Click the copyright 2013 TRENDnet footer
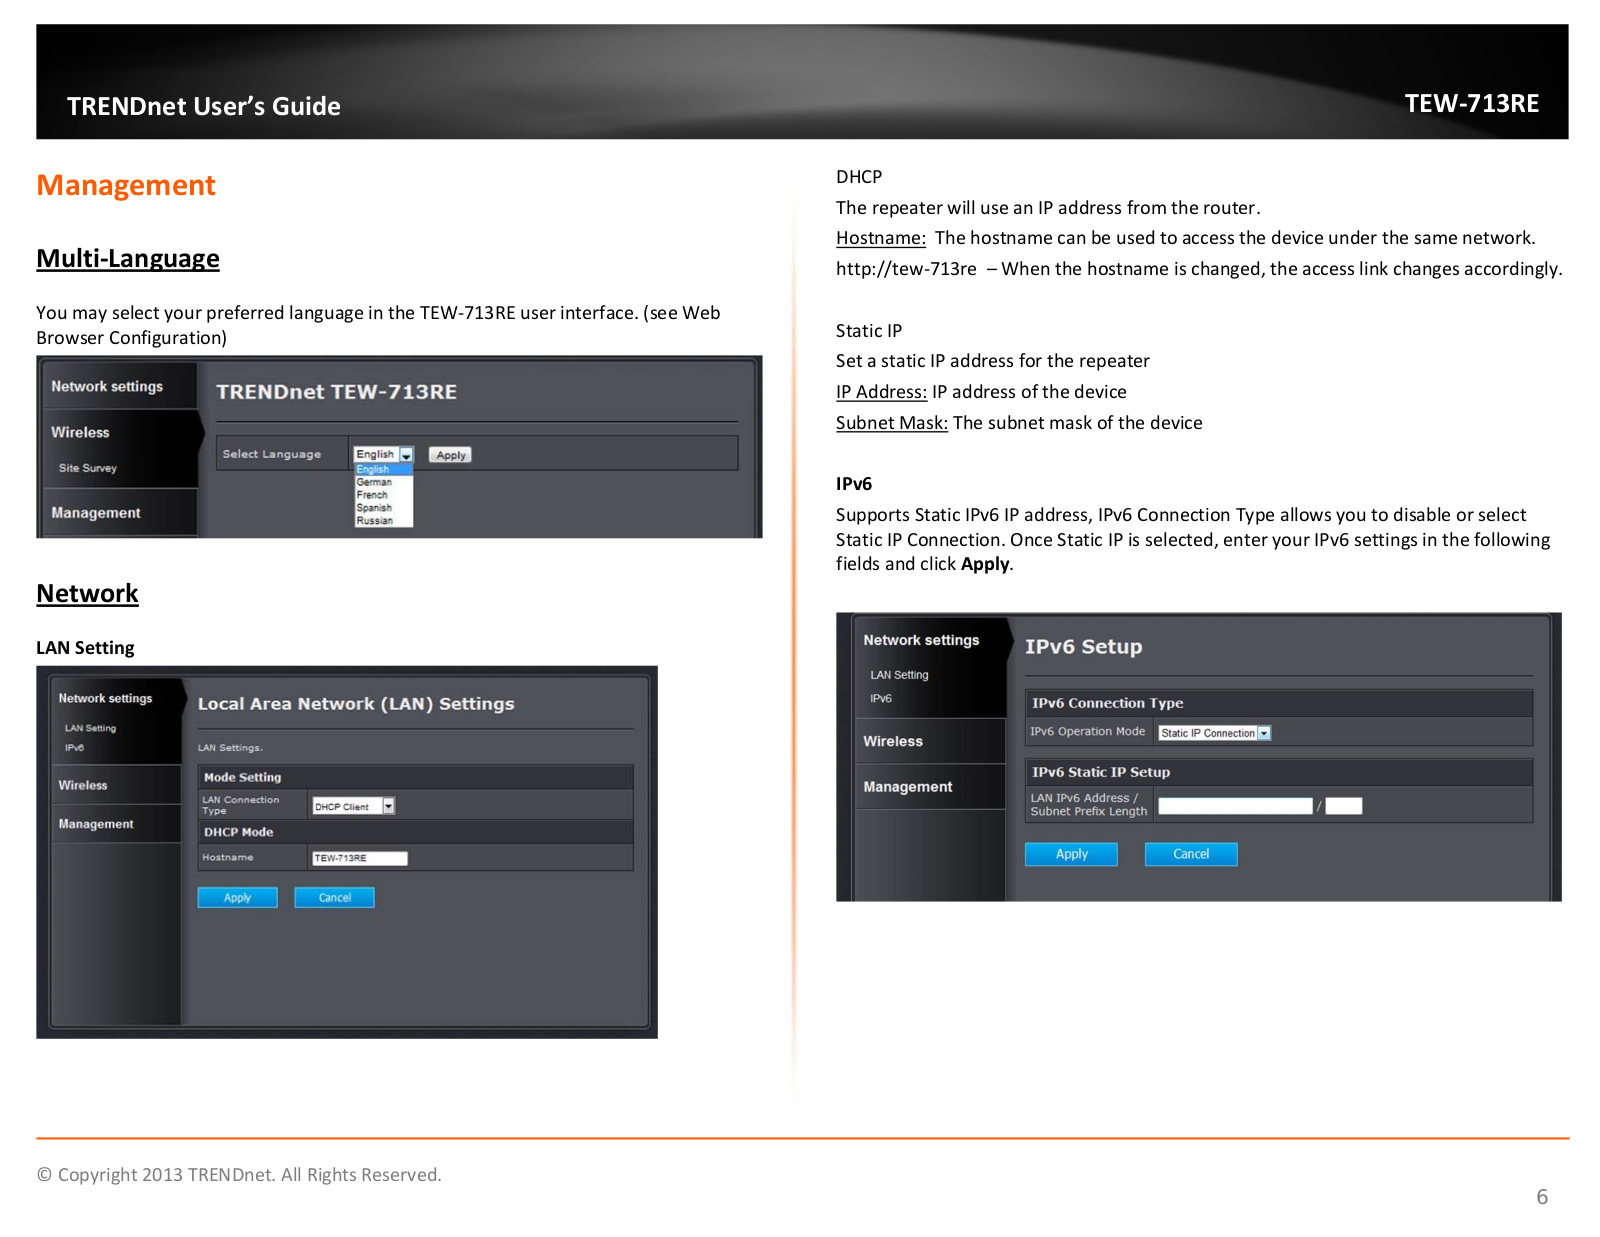The height and width of the screenshot is (1237, 1600). tap(239, 1174)
